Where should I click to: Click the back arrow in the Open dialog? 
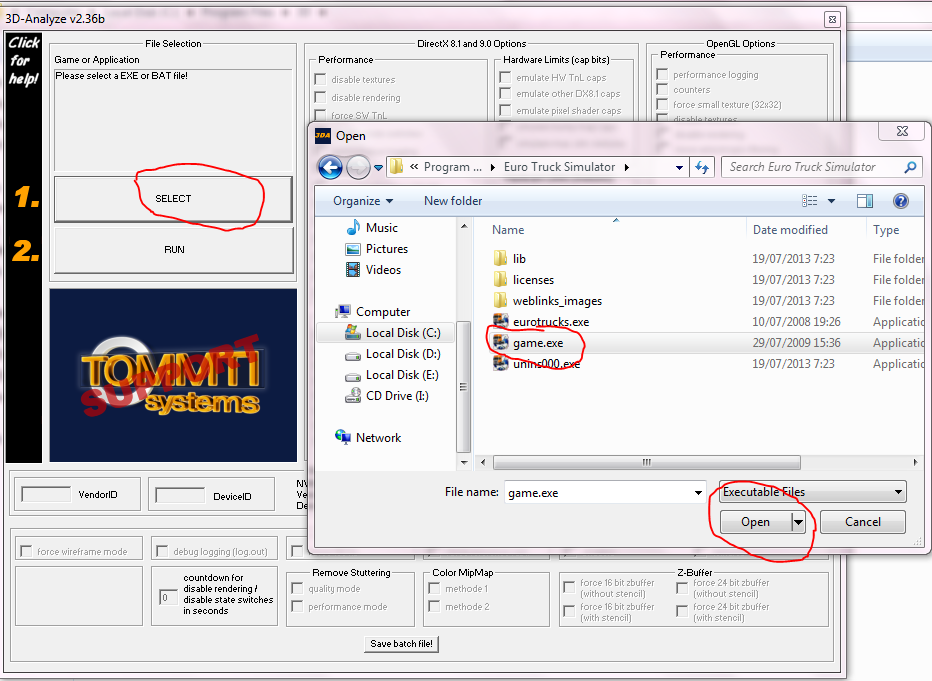pyautogui.click(x=330, y=168)
